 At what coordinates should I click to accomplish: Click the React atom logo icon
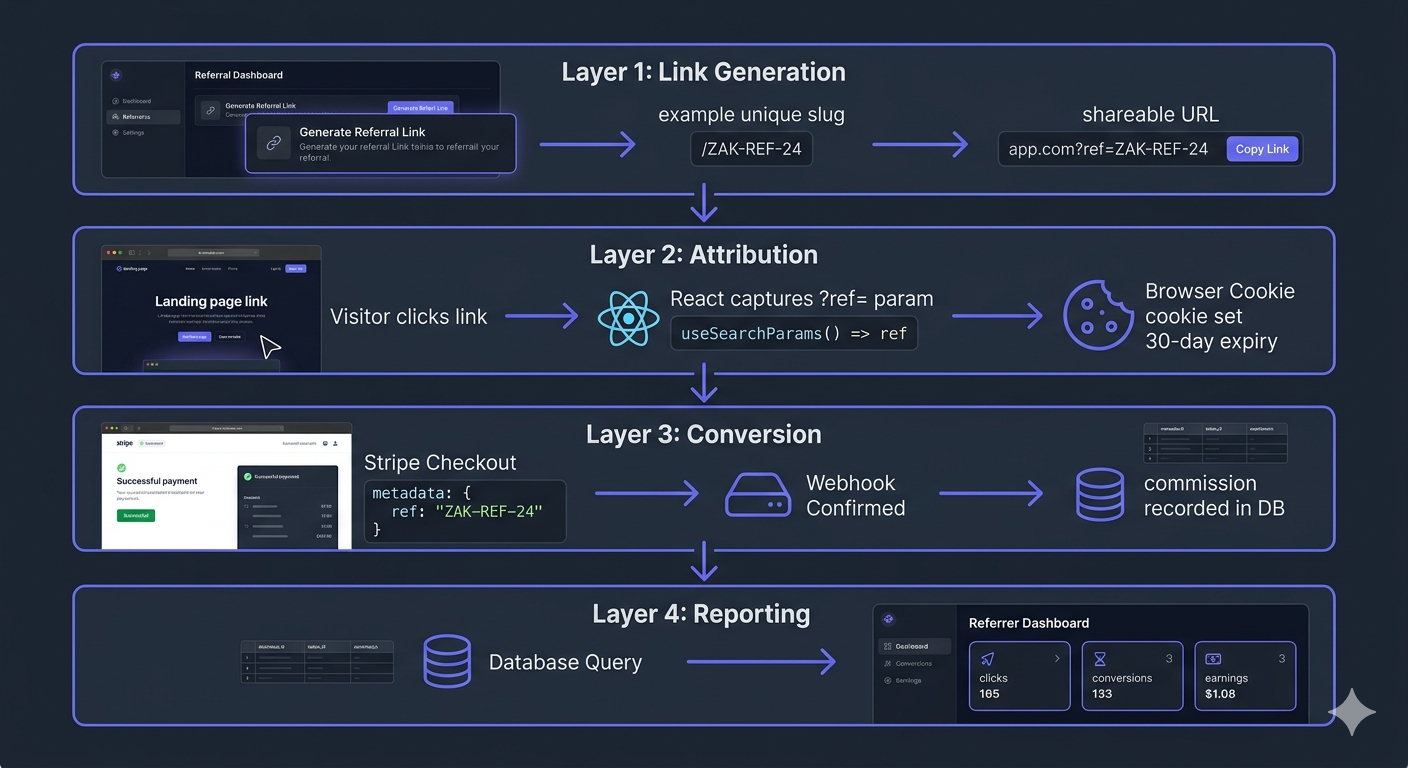click(628, 318)
